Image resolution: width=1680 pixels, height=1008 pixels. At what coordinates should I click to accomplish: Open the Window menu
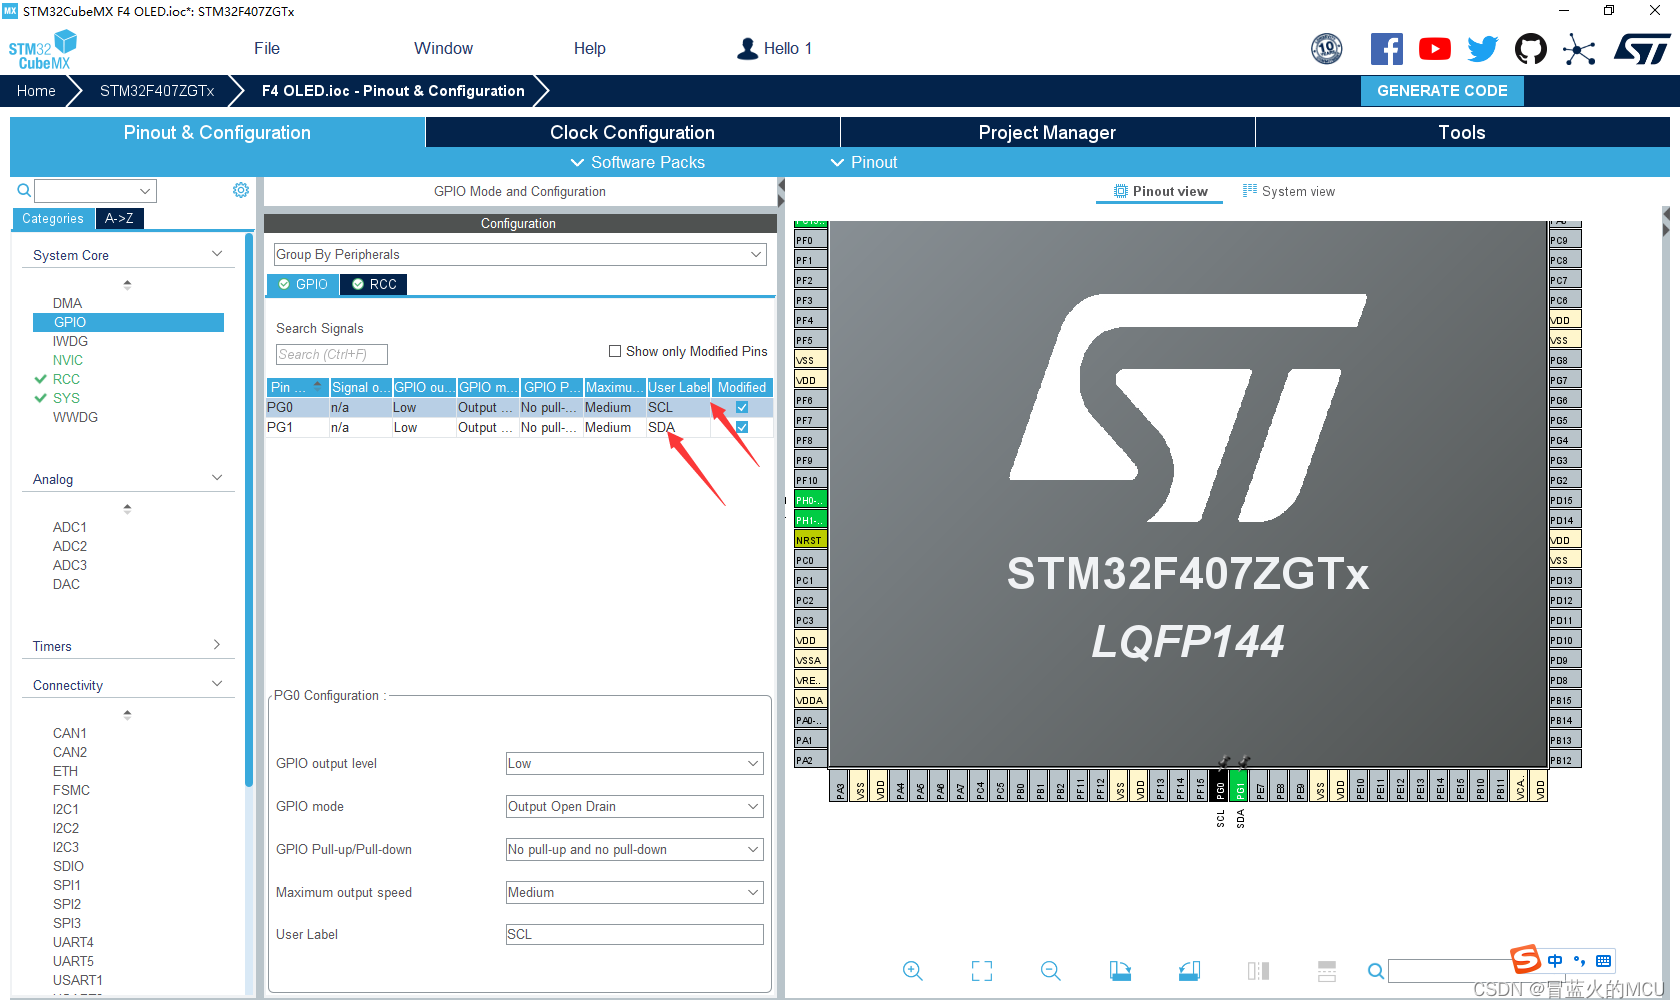[443, 48]
